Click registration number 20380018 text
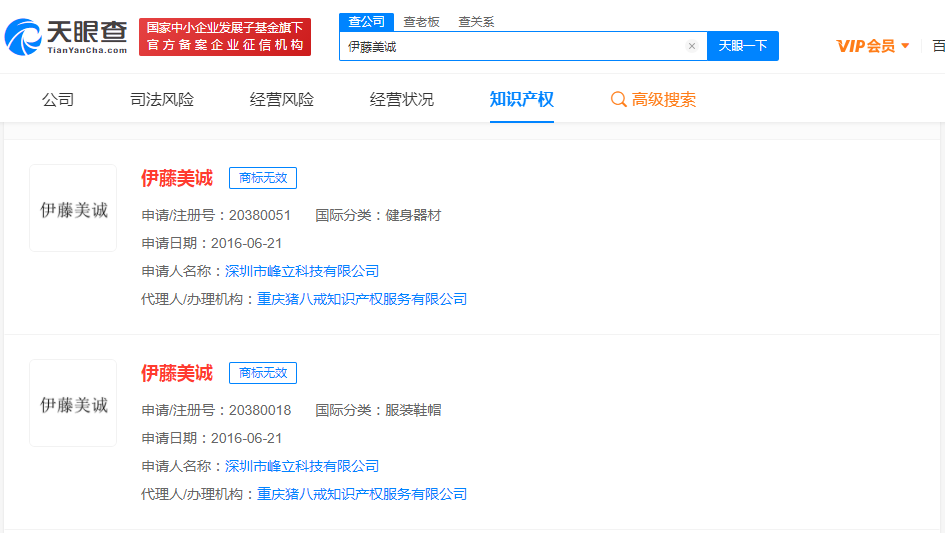The height and width of the screenshot is (533, 945). coord(260,410)
